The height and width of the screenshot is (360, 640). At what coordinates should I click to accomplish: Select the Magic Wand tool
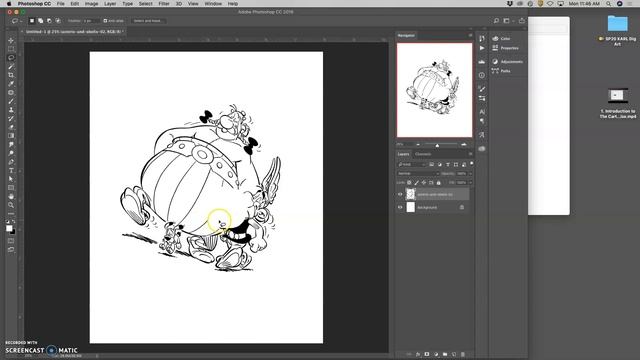tap(11, 66)
